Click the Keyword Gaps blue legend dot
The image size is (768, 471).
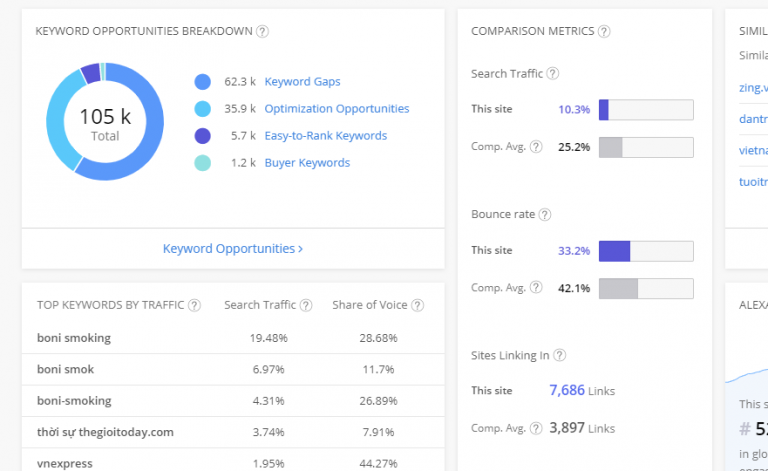[203, 82]
